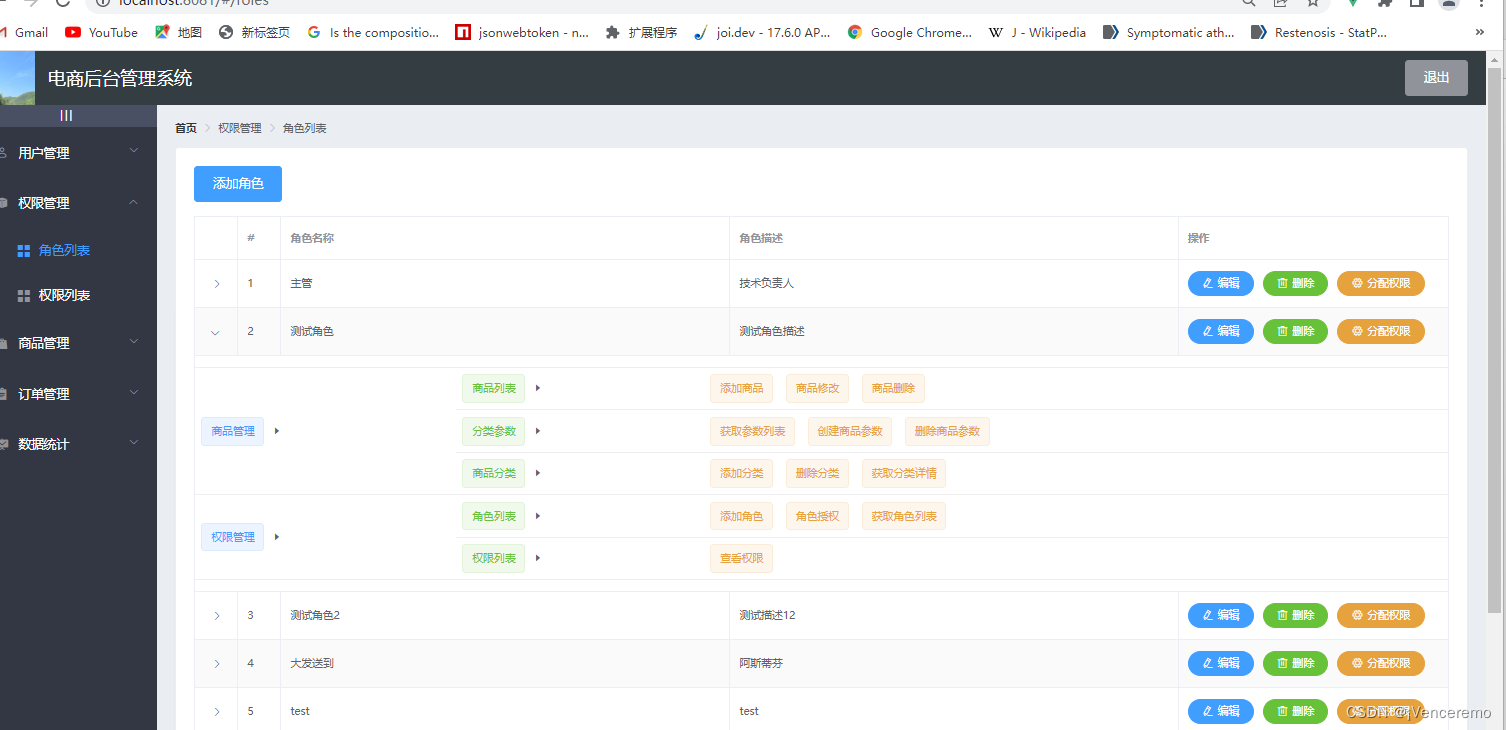Click the edit pencil icon for 主管 role
This screenshot has height=730, width=1506.
pos(1207,283)
